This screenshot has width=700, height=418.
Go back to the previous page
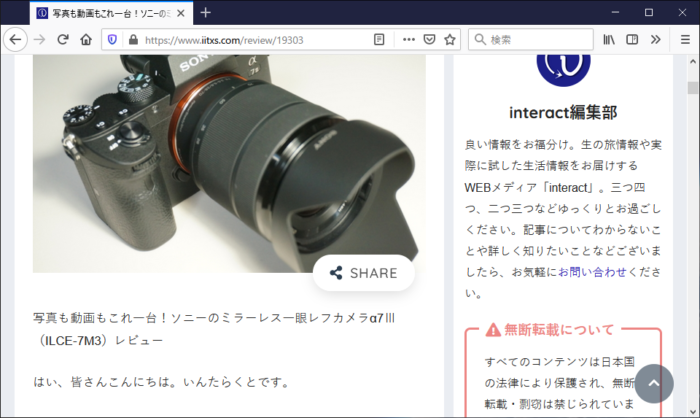(x=15, y=40)
